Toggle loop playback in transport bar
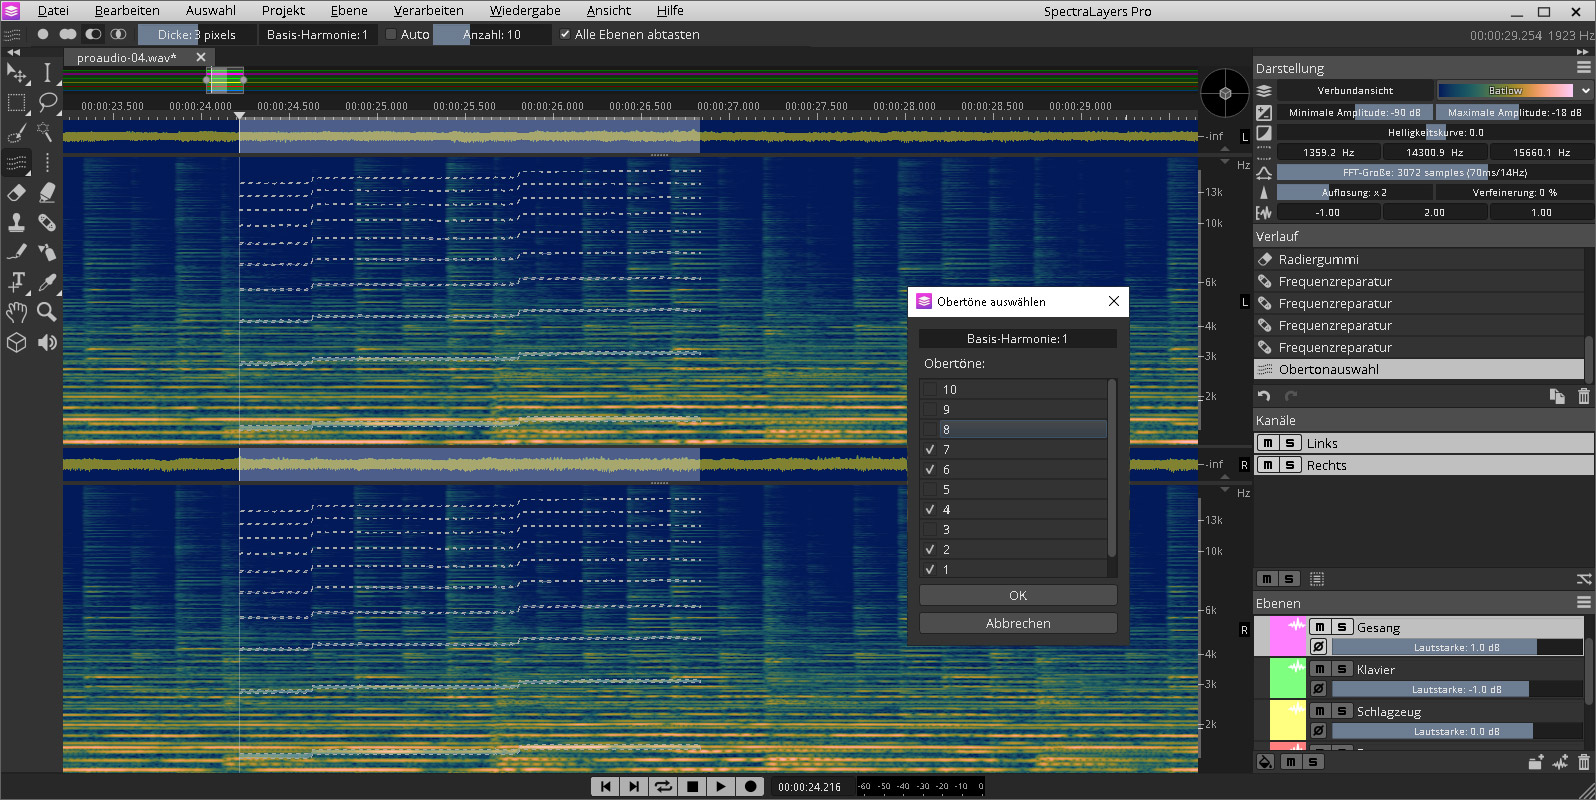The image size is (1596, 800). tap(663, 786)
